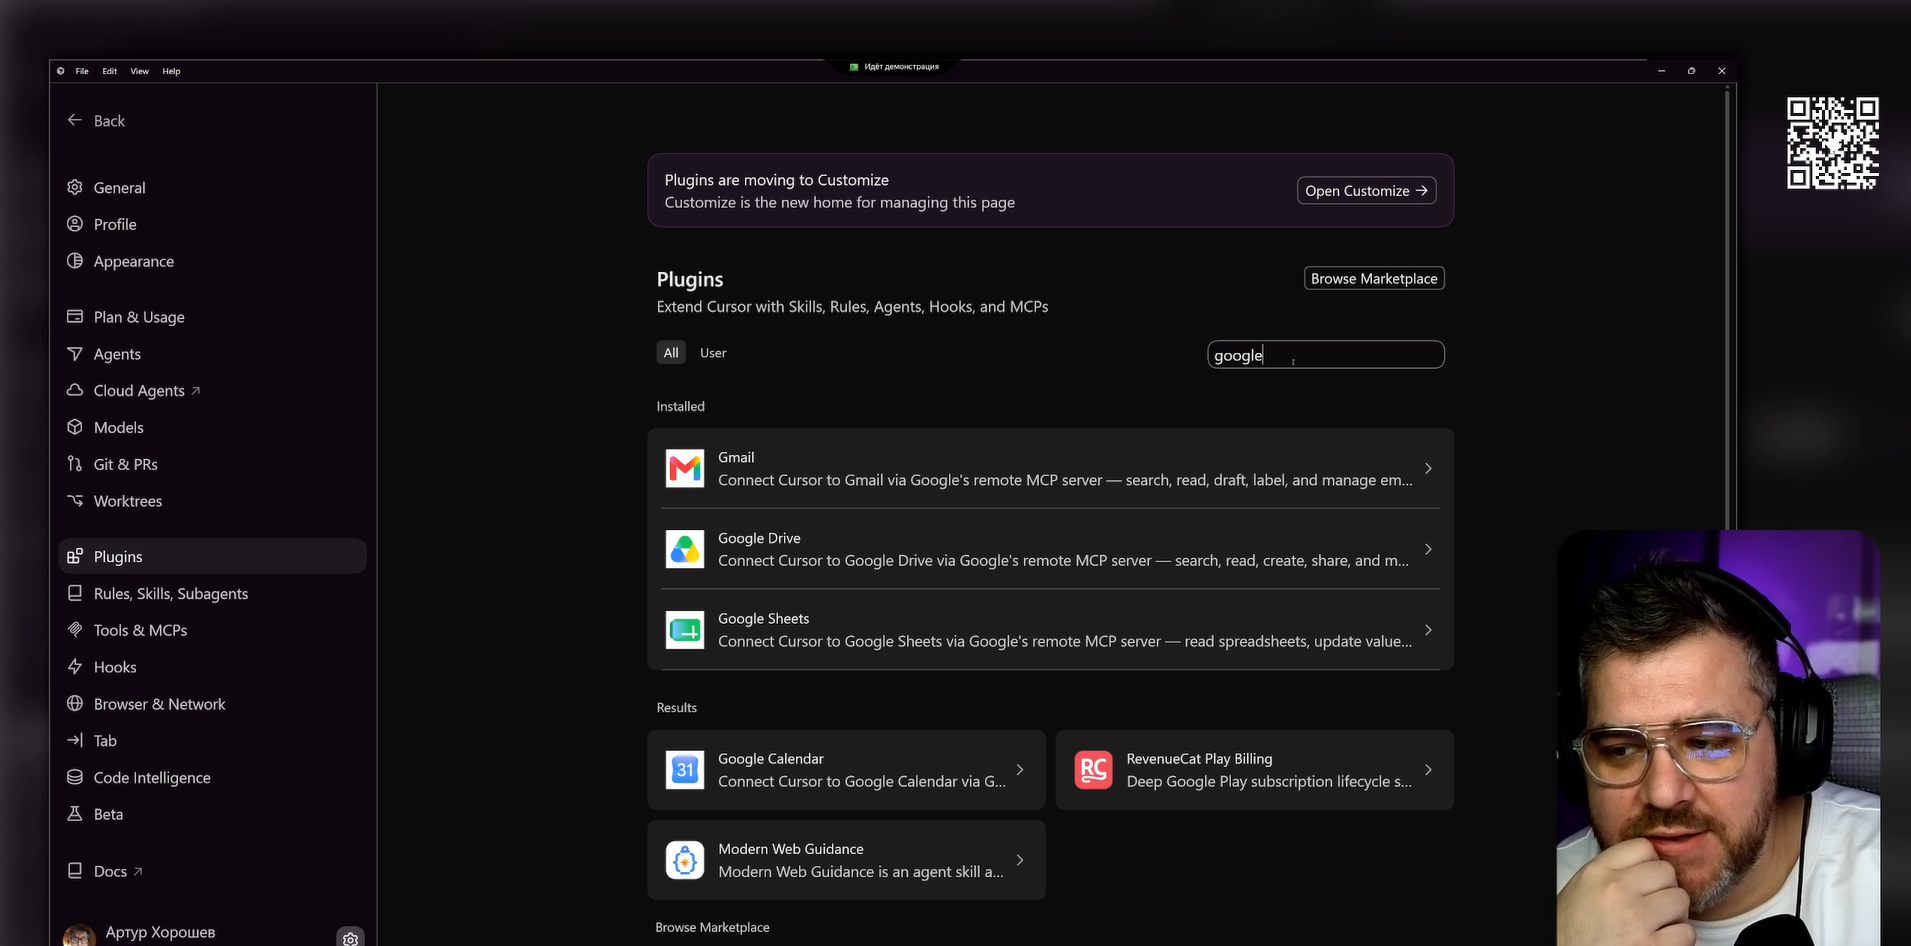Screen dimensions: 1911x946
Task: Minimize the Cursor settings window
Action: coord(1661,71)
